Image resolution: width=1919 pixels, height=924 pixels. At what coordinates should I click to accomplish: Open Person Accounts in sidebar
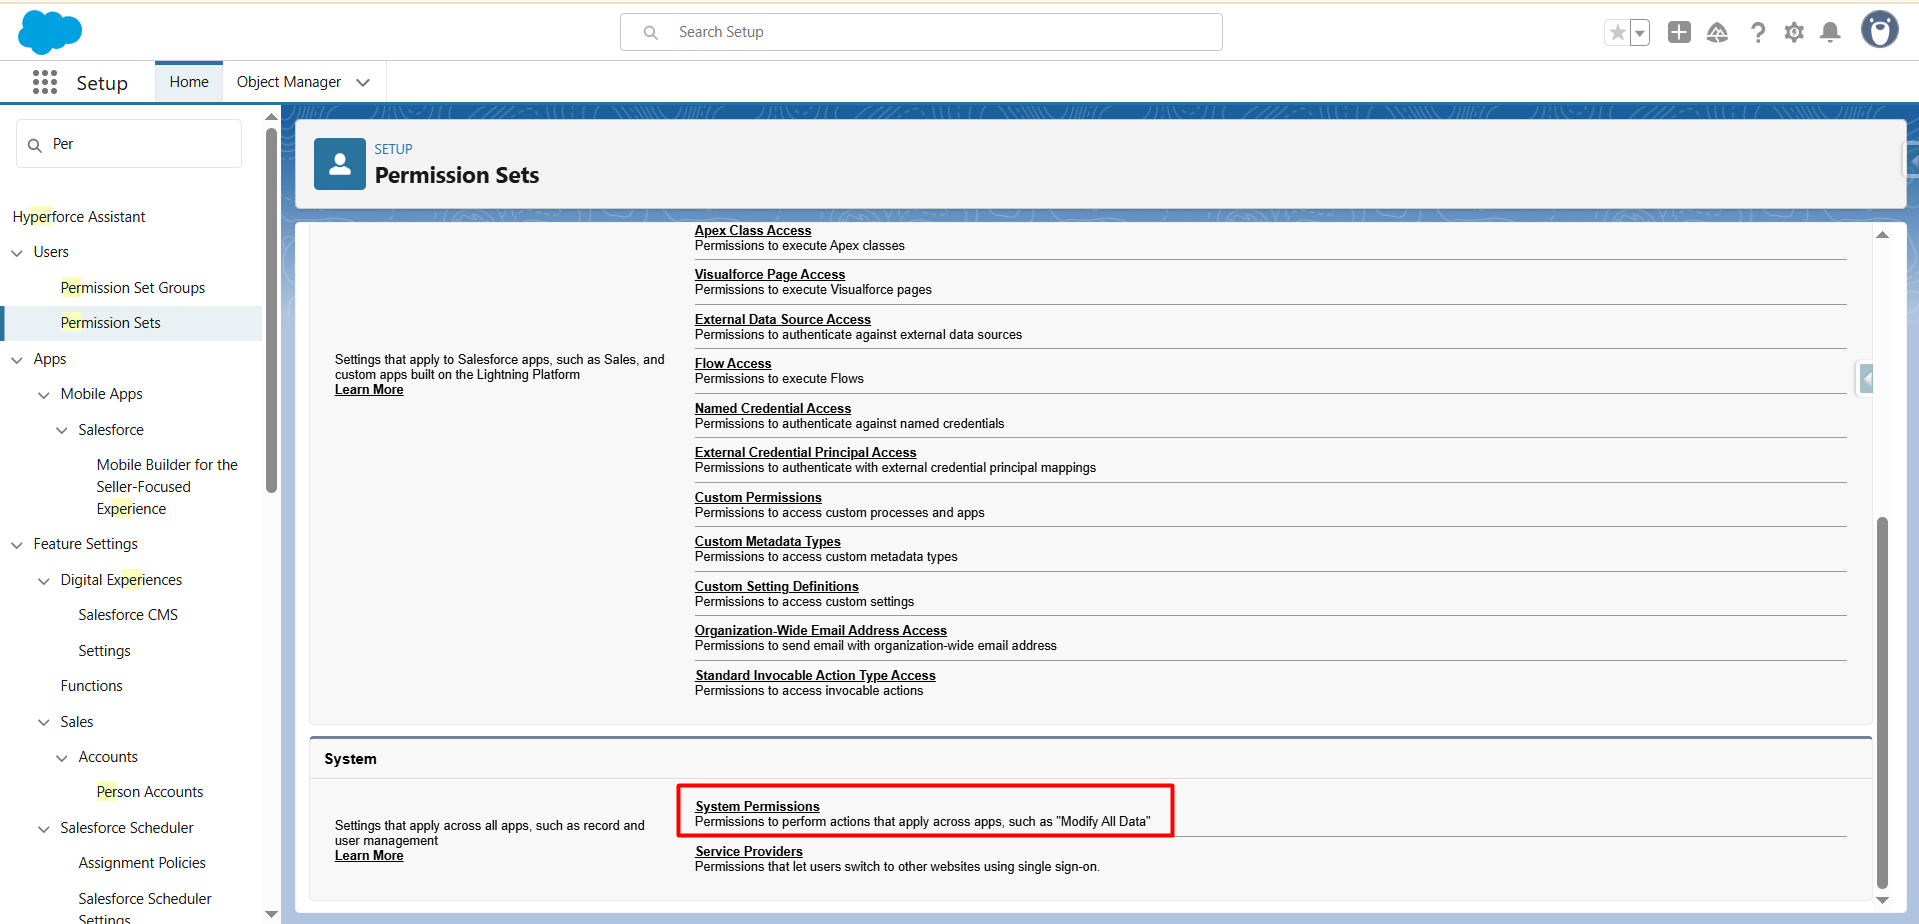coord(150,792)
